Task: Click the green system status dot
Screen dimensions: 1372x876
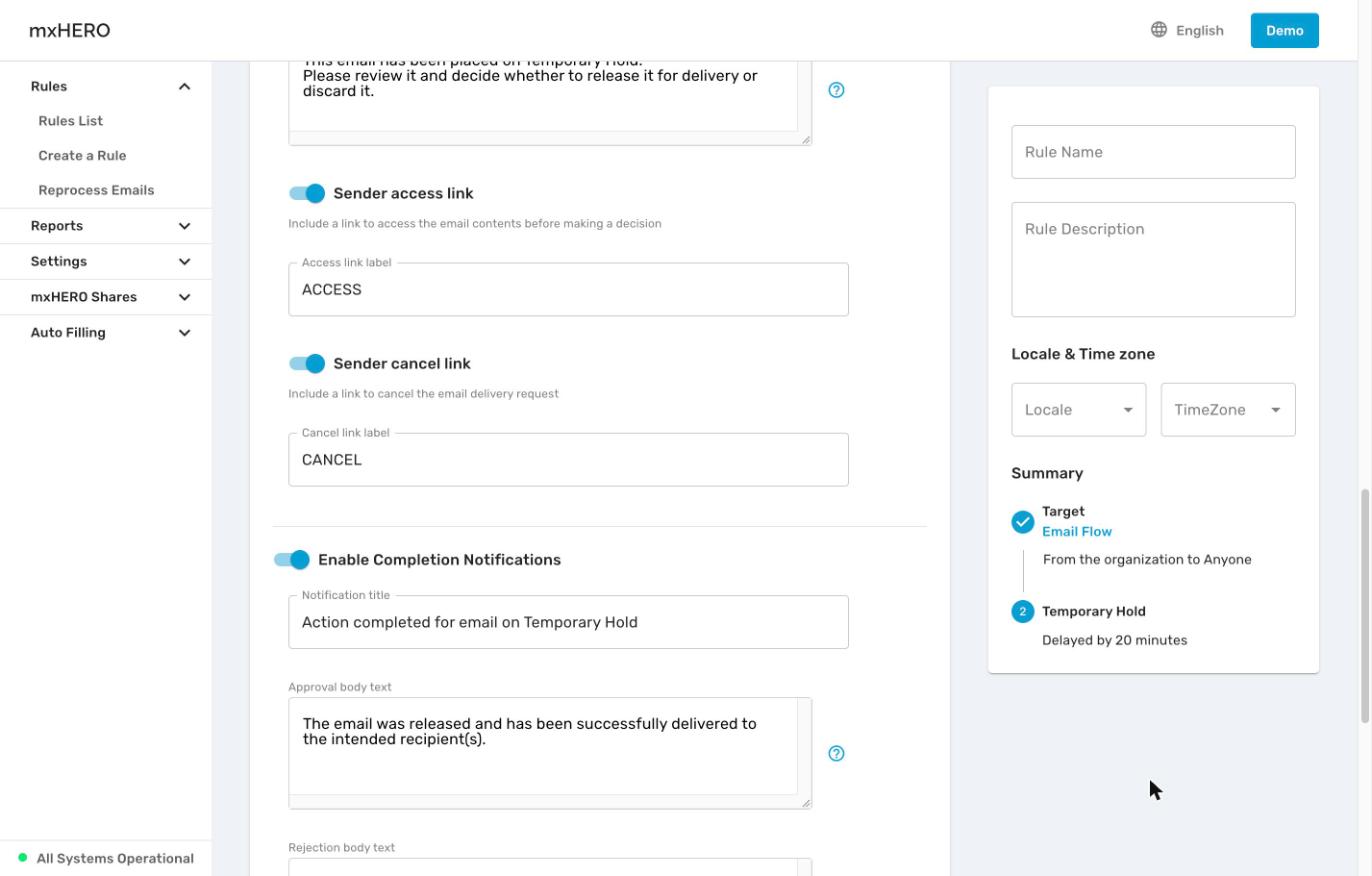Action: pyautogui.click(x=23, y=858)
